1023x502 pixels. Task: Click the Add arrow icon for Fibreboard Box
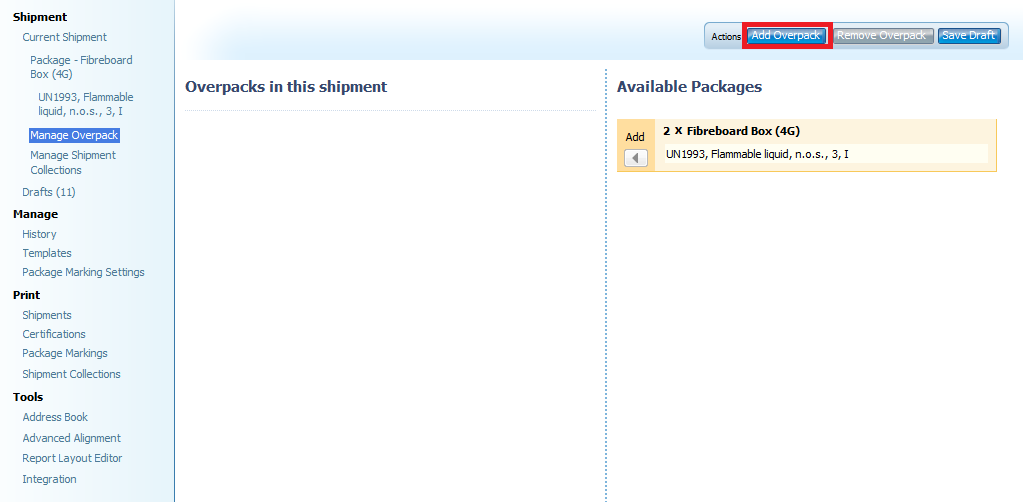(636, 158)
